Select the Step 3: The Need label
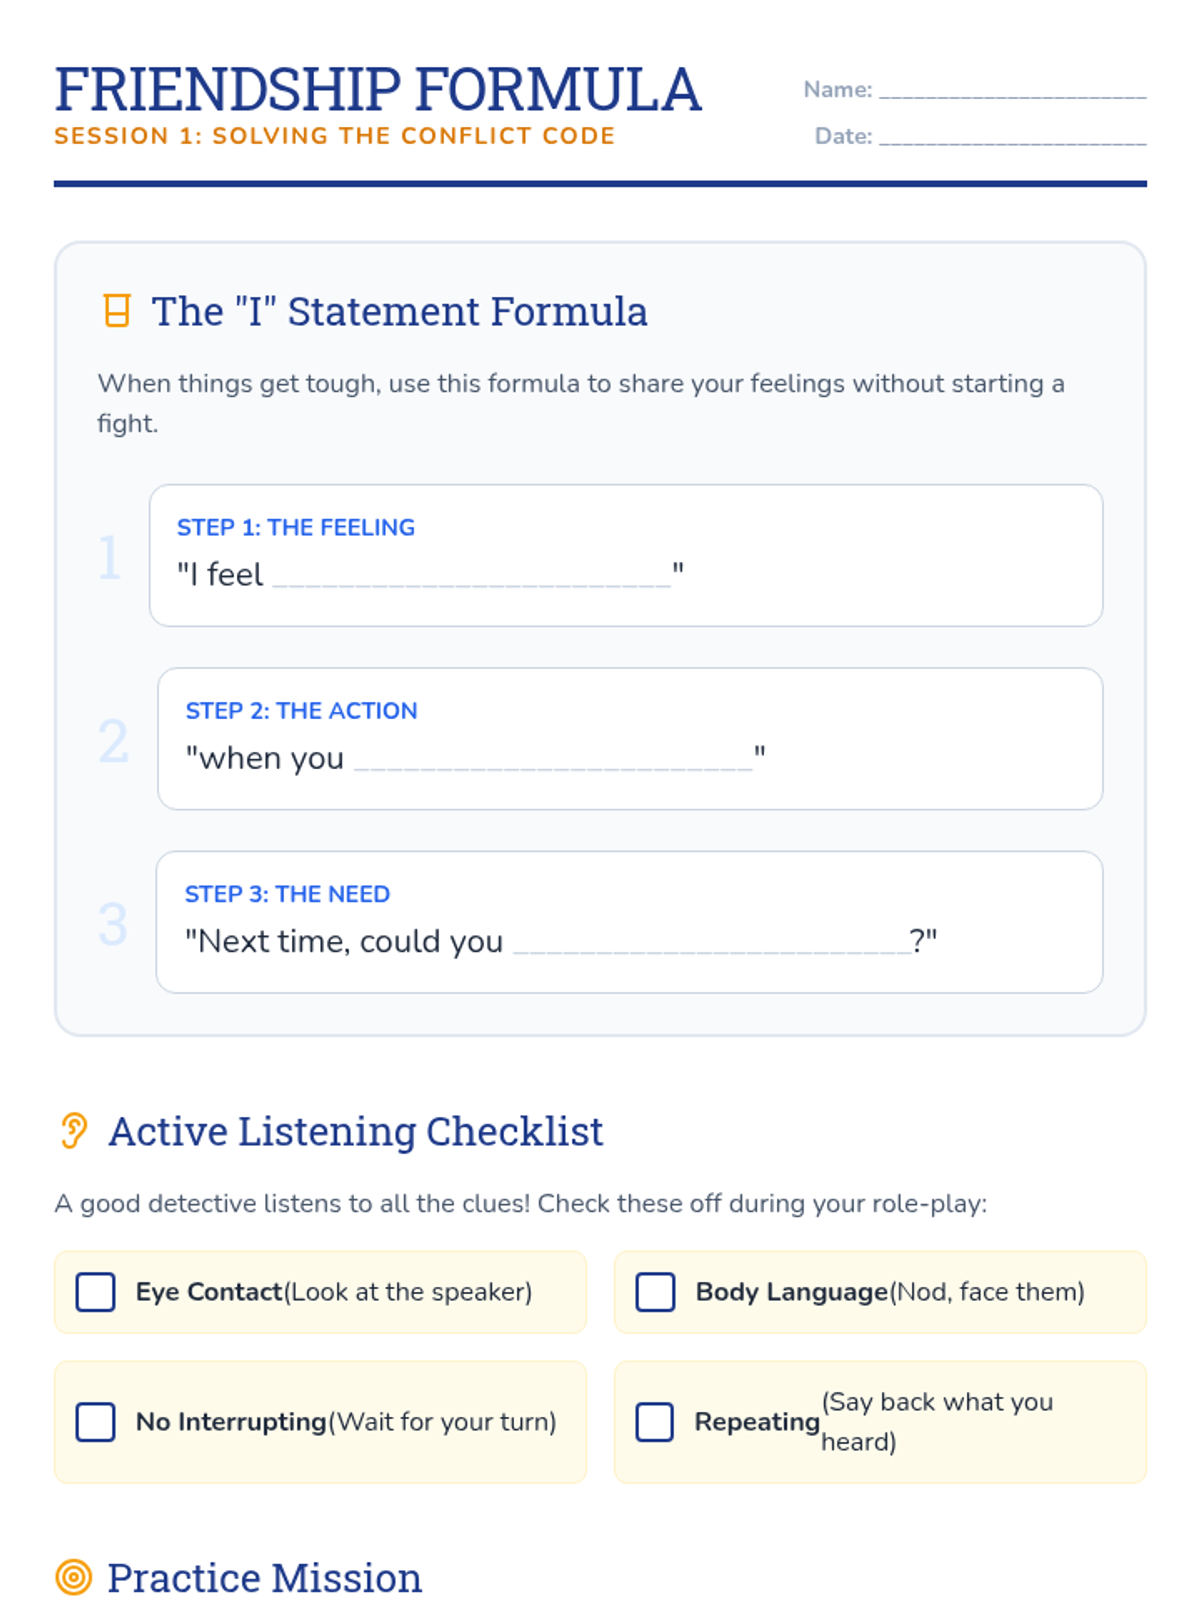Screen dimensions: 1200x1600 [x=287, y=894]
